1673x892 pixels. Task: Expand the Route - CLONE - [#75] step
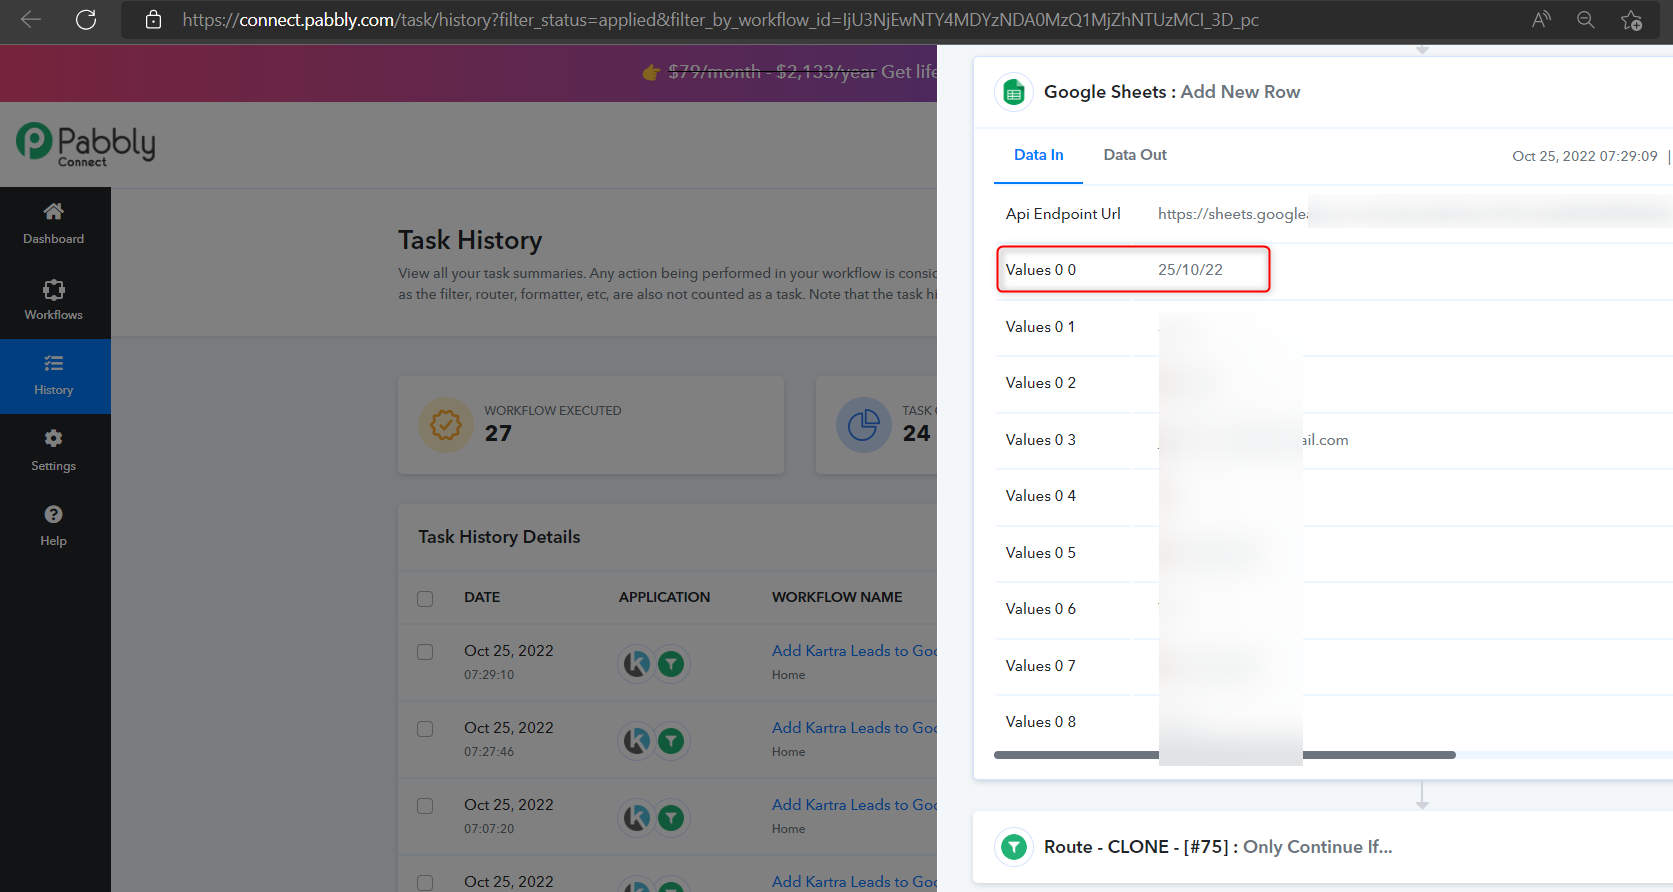[x=1323, y=847]
